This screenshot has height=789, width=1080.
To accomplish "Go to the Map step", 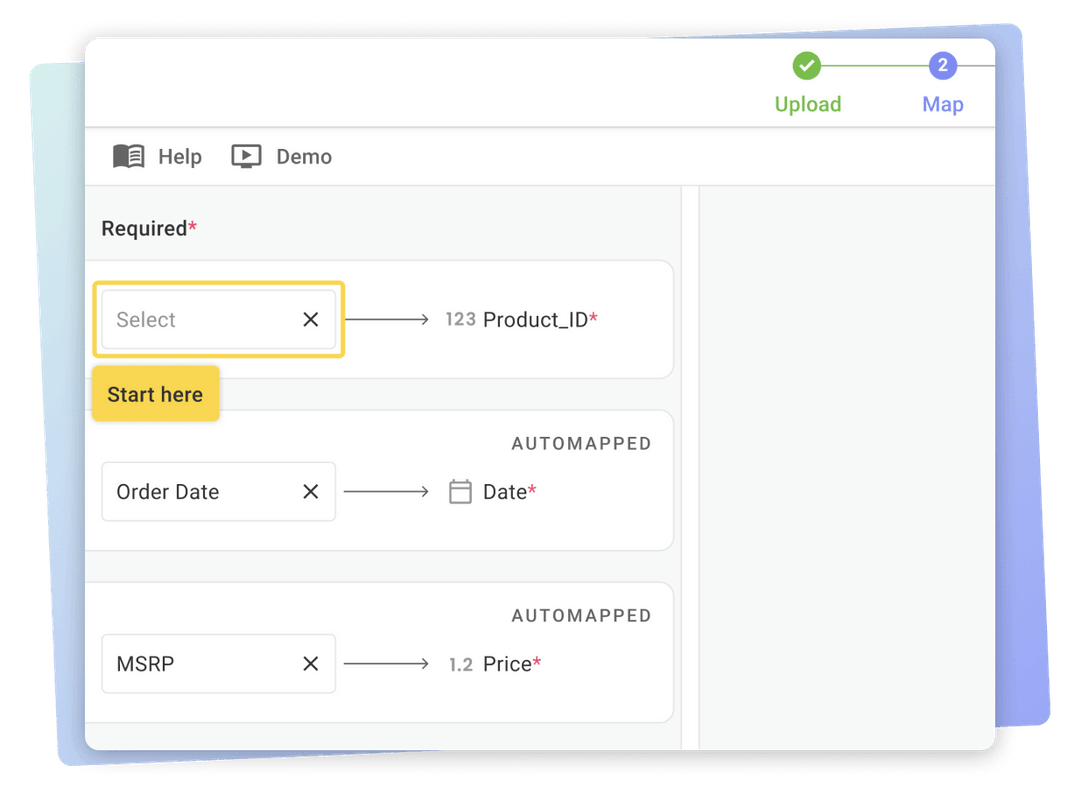I will pos(941,104).
